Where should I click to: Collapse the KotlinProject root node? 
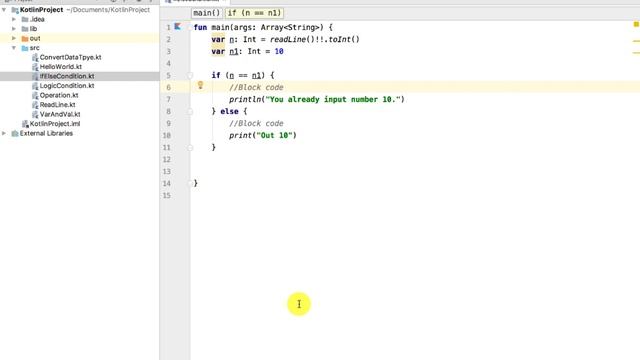point(4,9)
